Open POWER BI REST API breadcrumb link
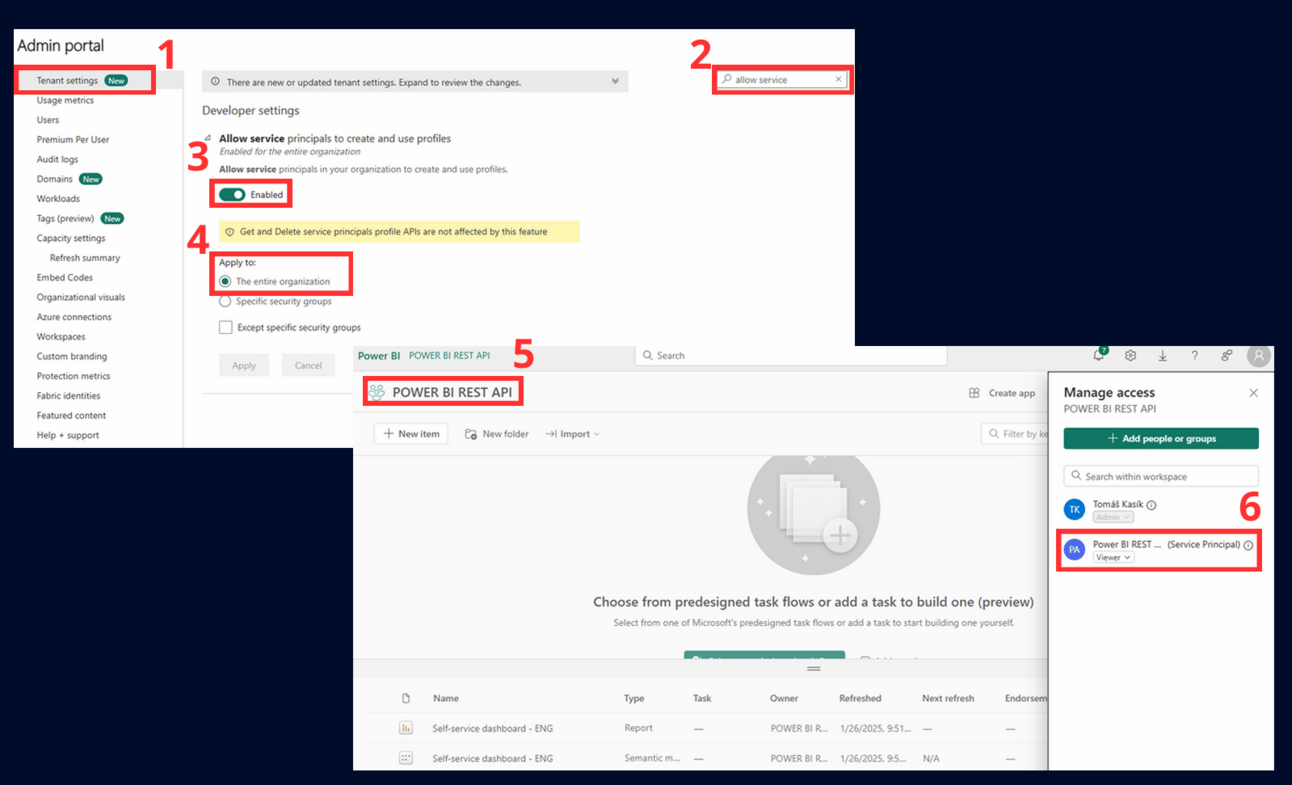 tap(449, 356)
